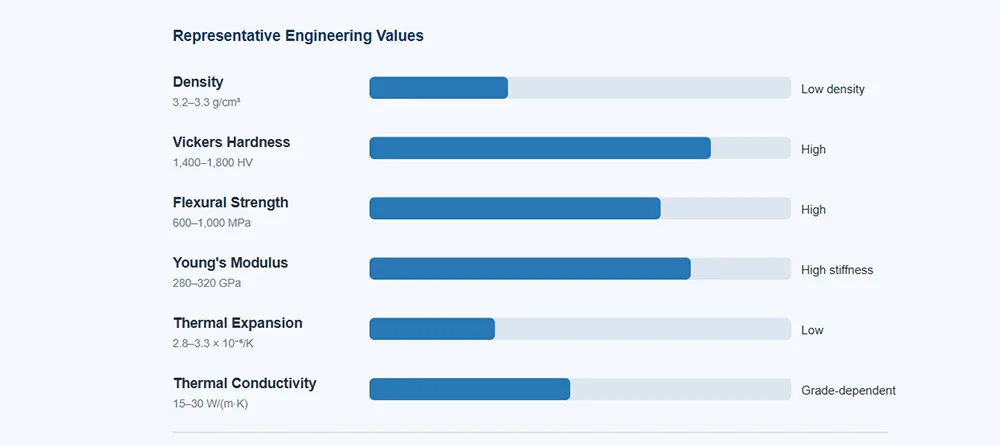Click the Density progress bar
1000x445 pixels.
(580, 88)
